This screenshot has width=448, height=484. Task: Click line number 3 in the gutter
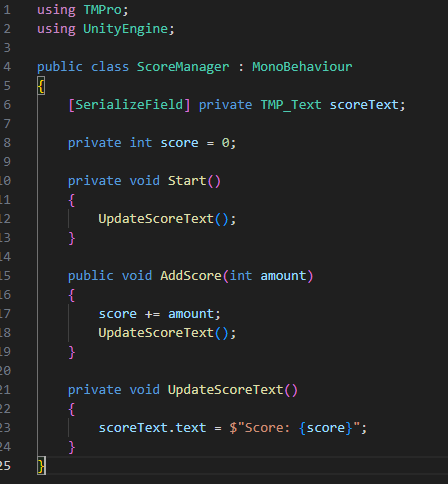coord(7,48)
